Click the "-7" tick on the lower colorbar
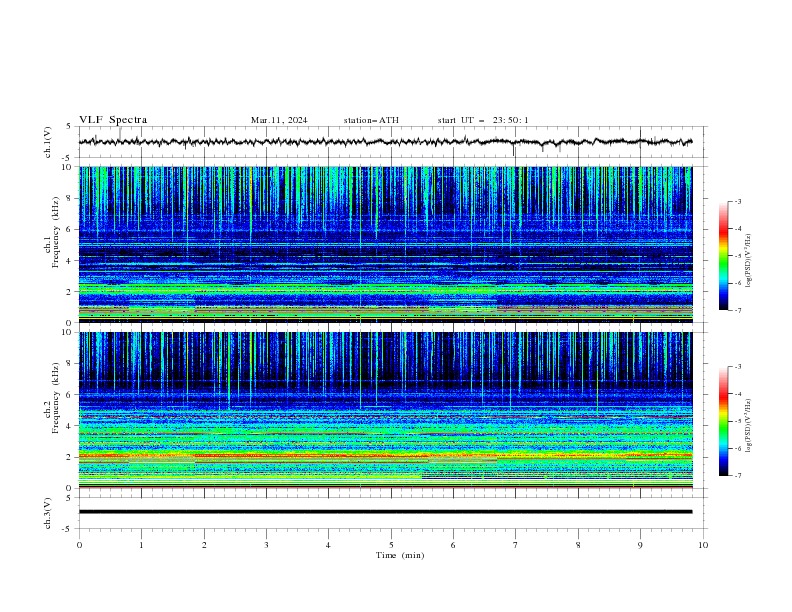This screenshot has width=792, height=612. (737, 475)
